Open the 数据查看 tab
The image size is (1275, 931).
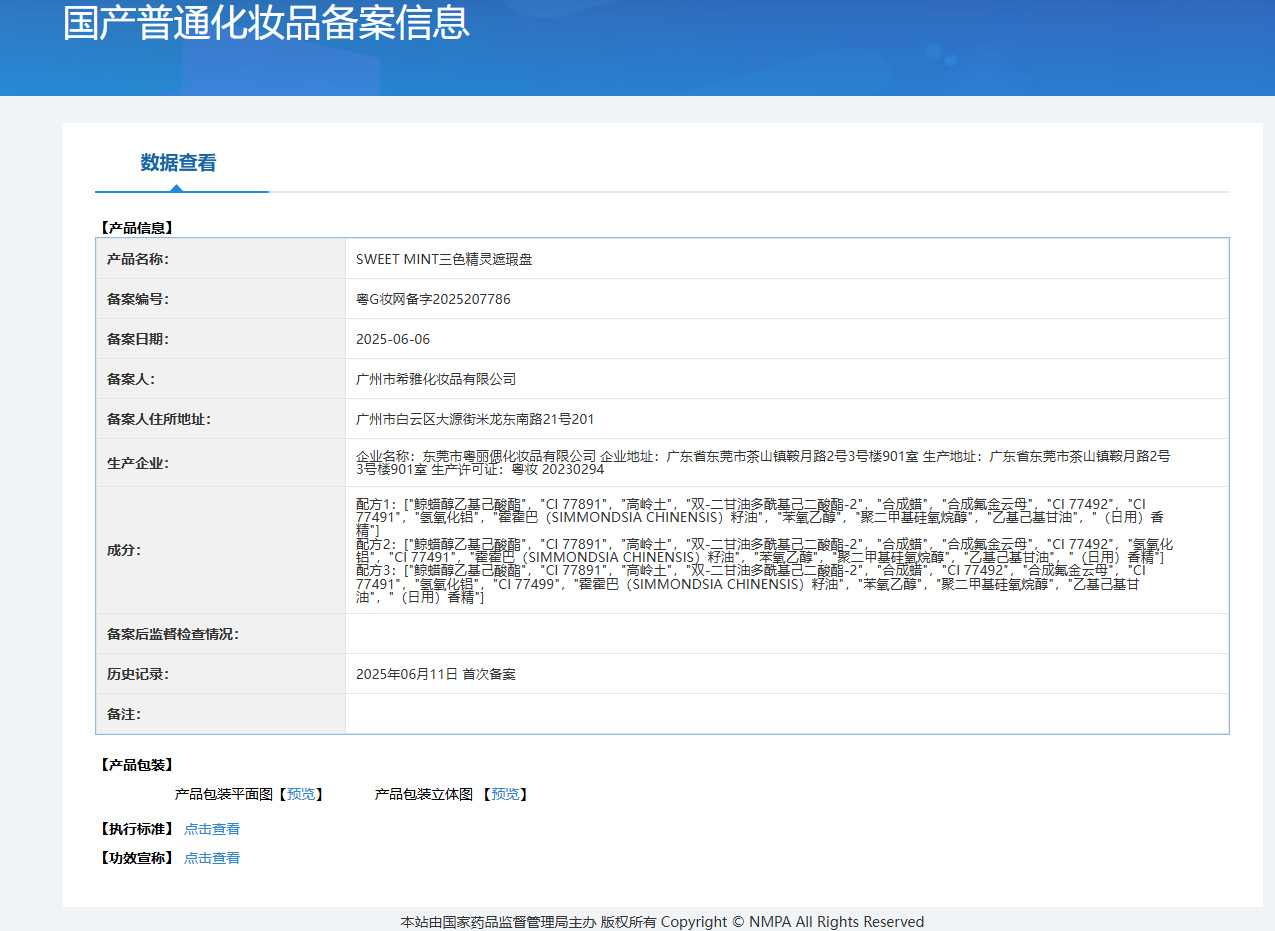pos(178,163)
